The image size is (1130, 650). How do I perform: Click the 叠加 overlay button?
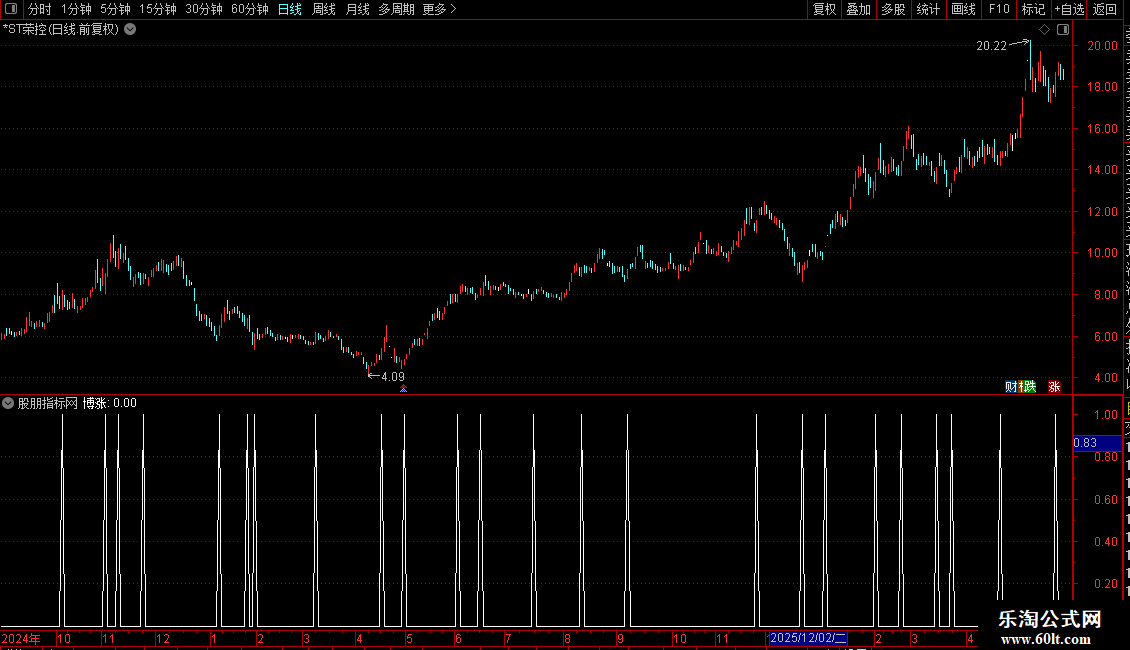click(x=858, y=9)
